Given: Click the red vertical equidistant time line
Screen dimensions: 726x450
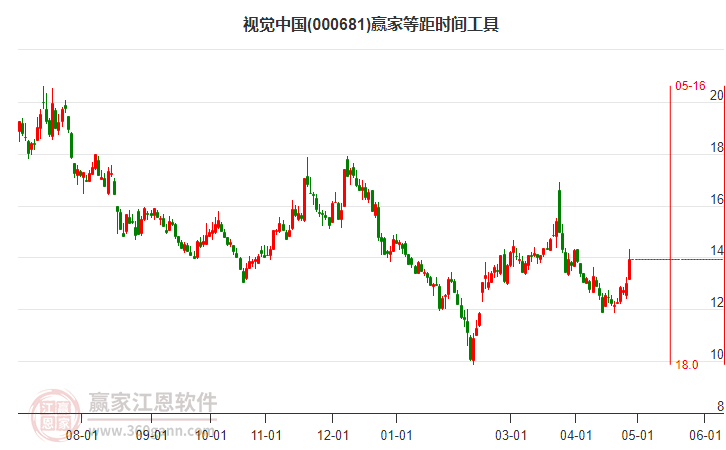Looking at the screenshot, I should click(x=670, y=225).
